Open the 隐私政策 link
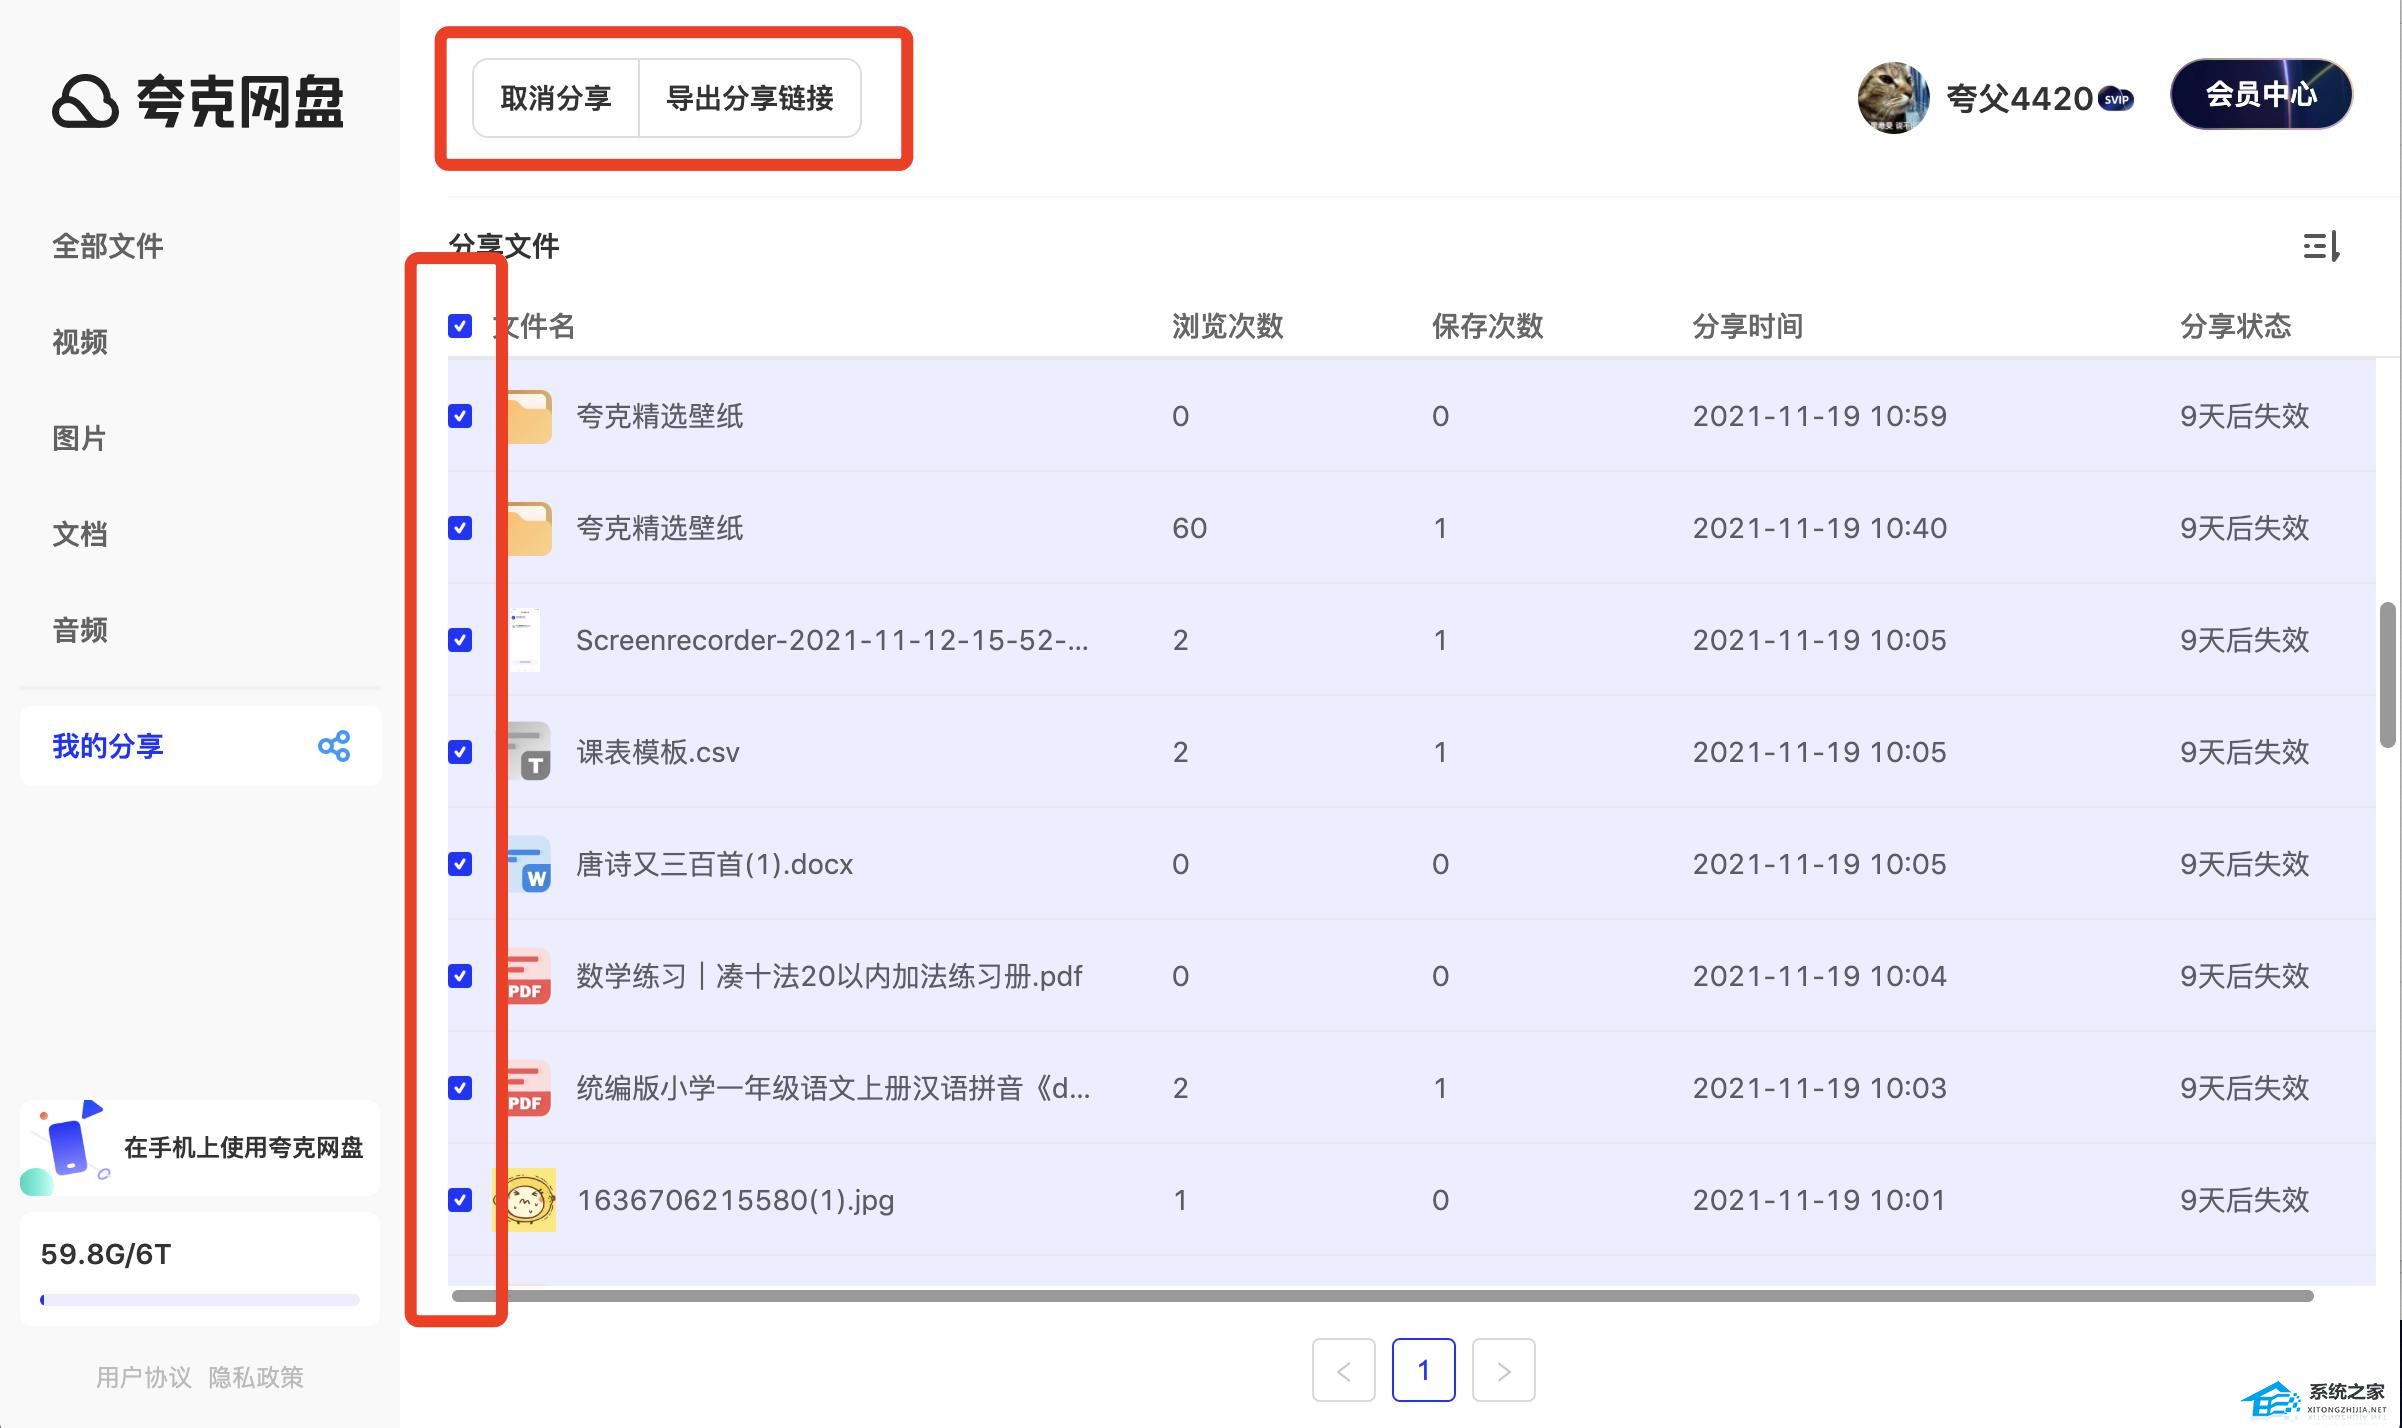 256,1377
